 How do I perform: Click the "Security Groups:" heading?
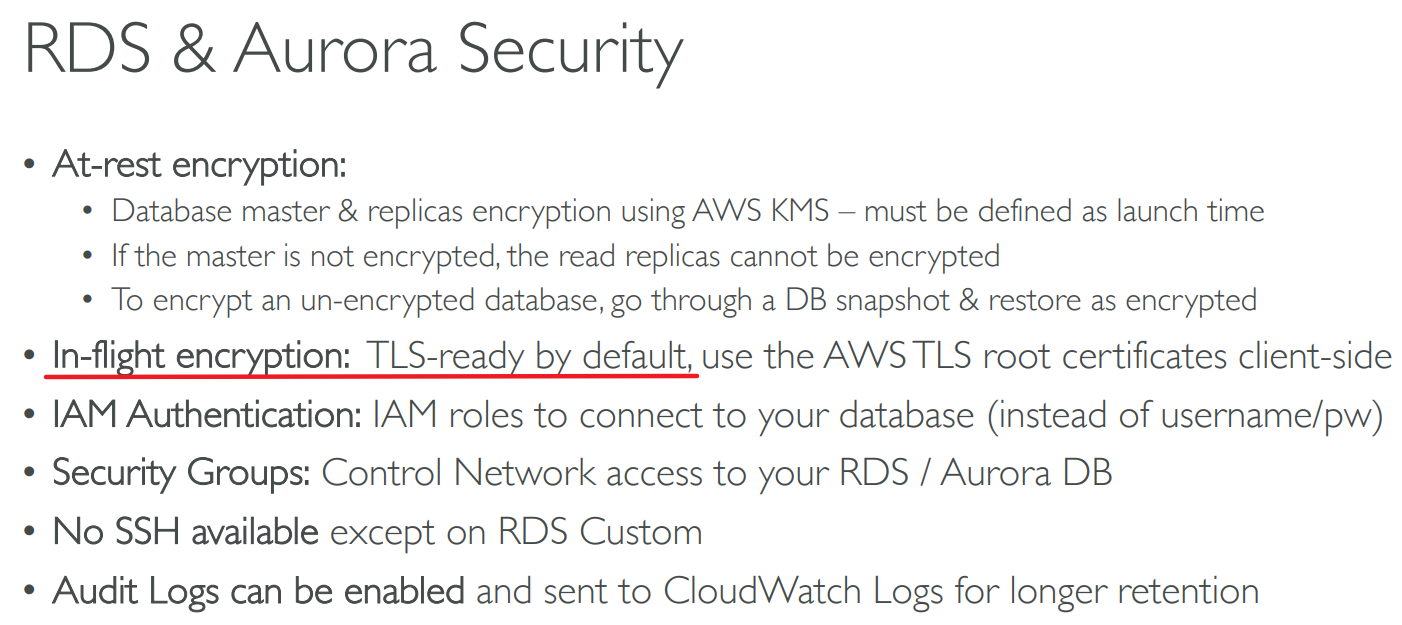181,472
